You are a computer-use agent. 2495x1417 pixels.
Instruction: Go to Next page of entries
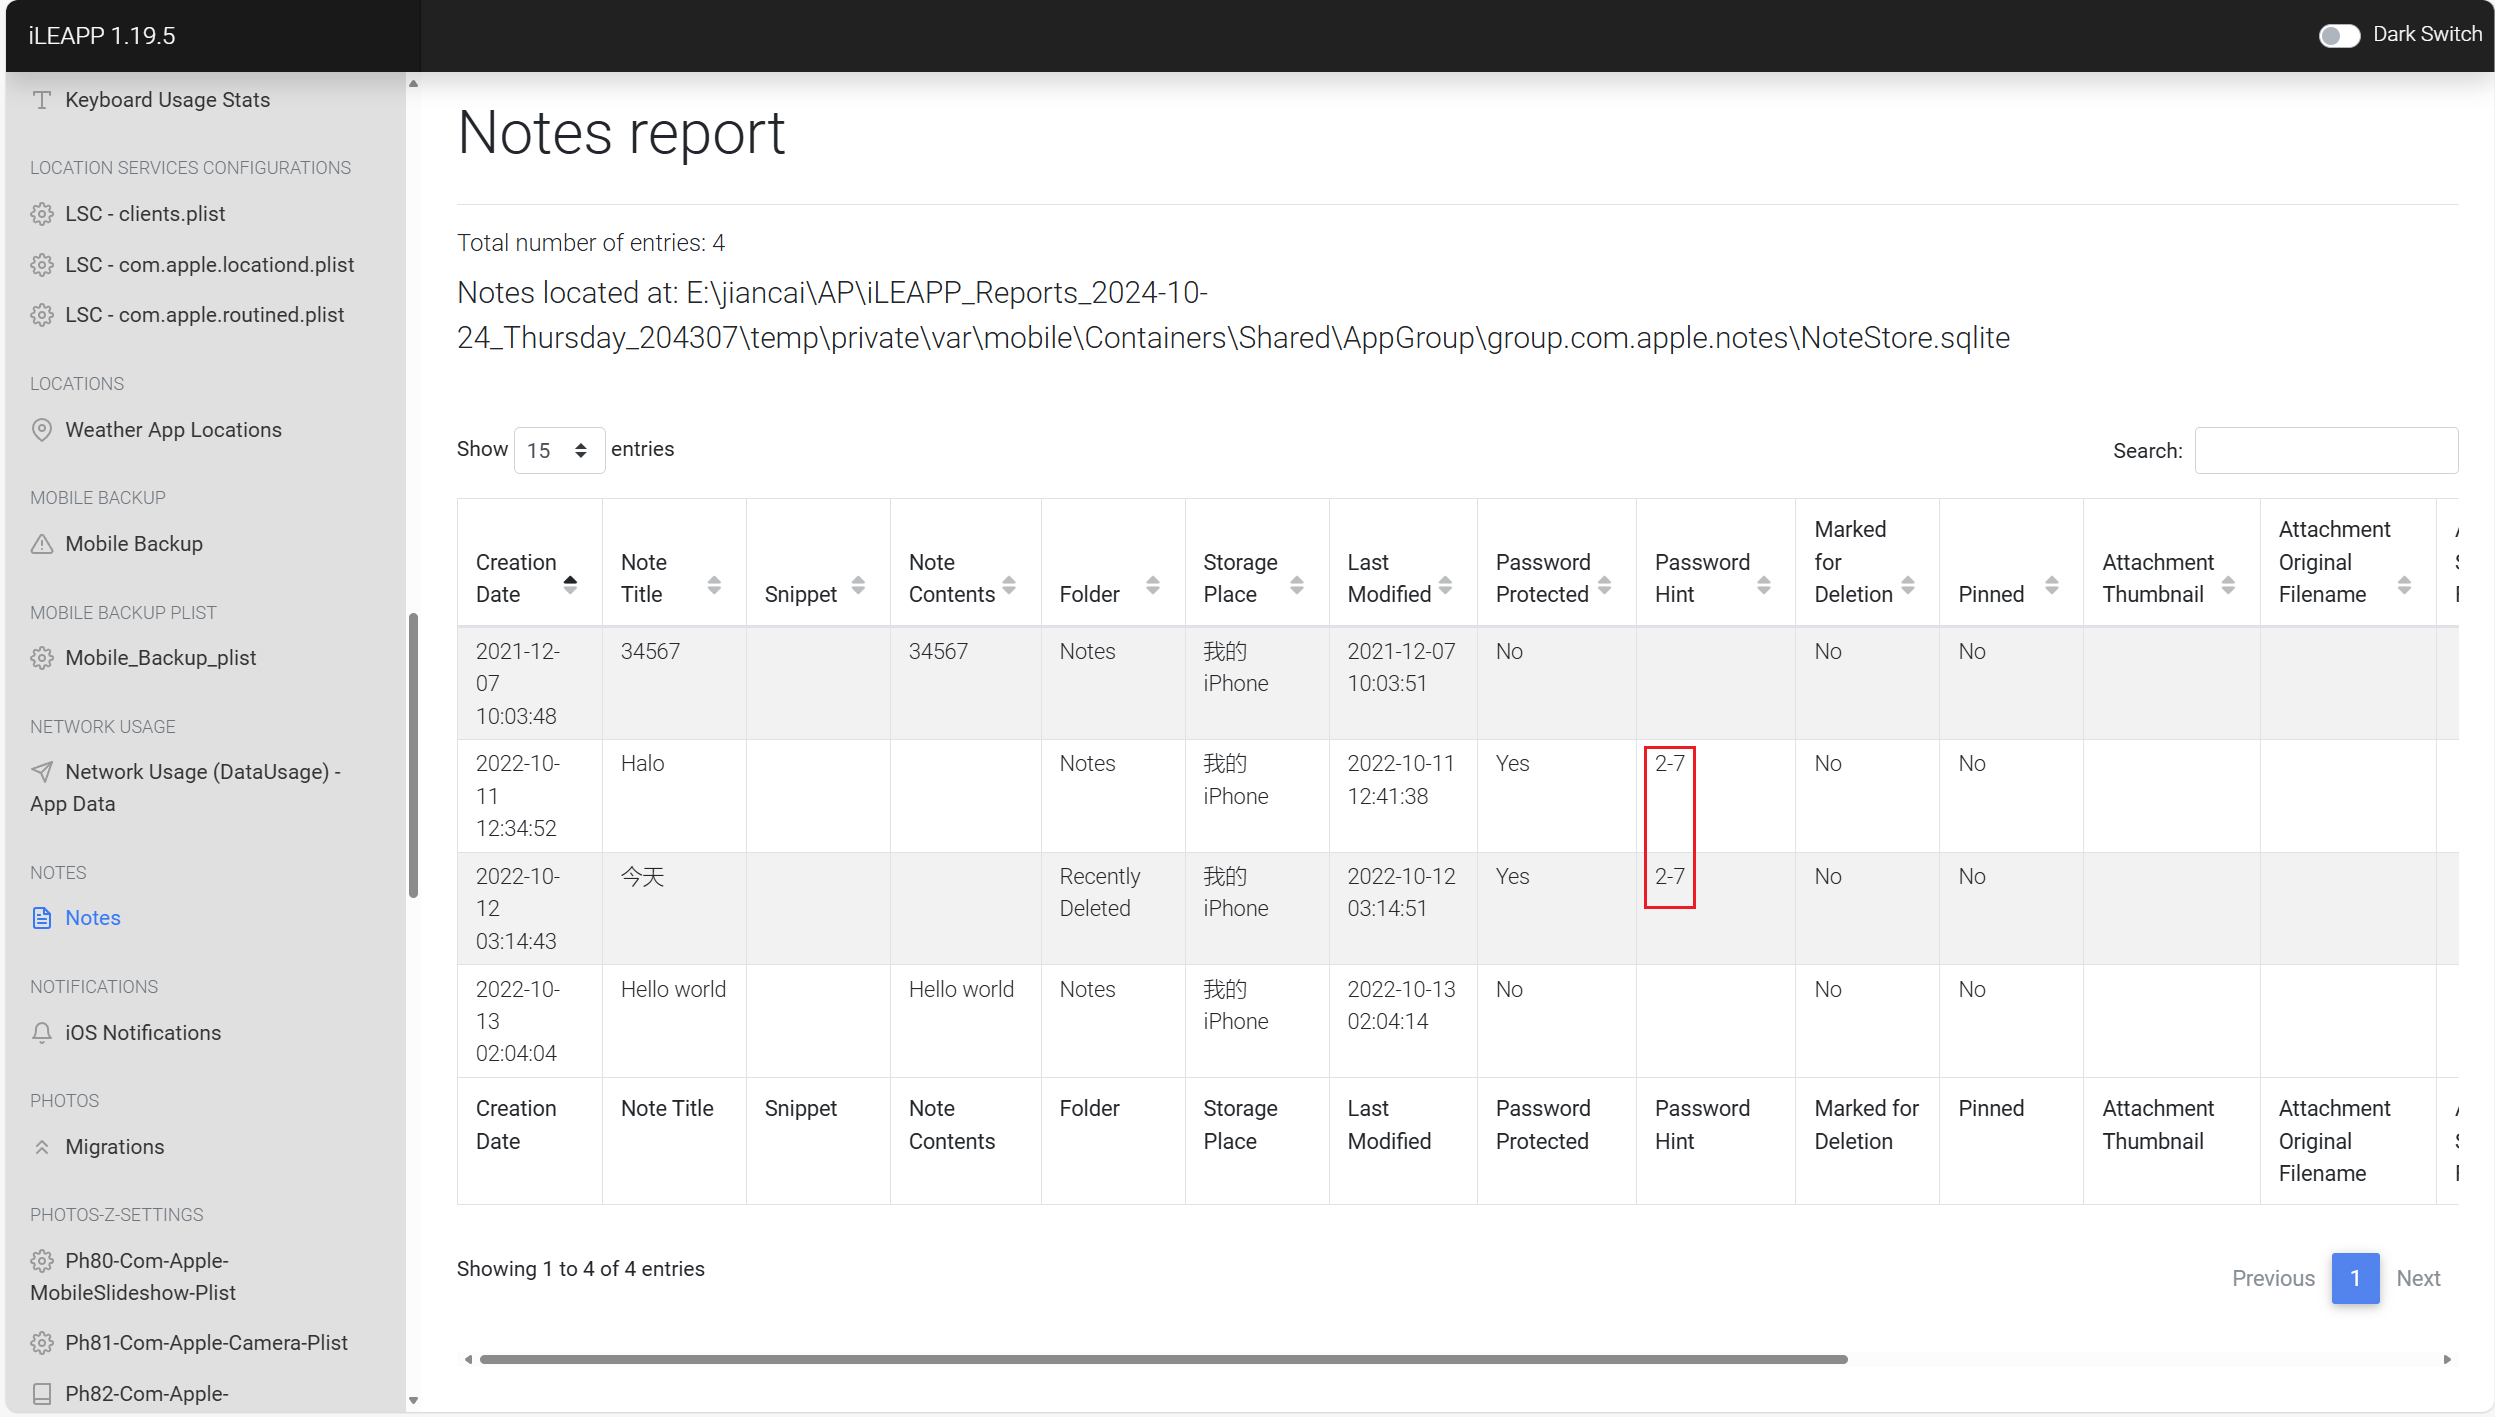(2418, 1278)
